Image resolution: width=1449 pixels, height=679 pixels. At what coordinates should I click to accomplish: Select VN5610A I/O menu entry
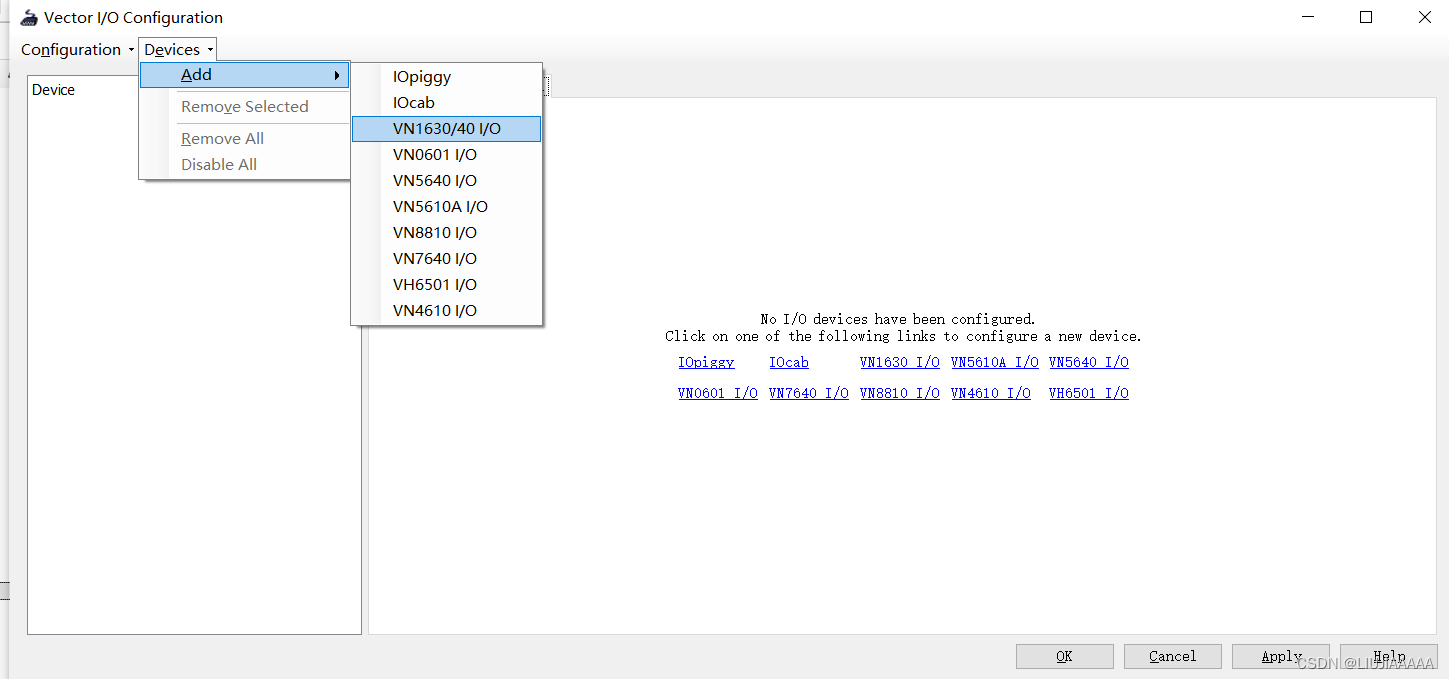[x=446, y=207]
